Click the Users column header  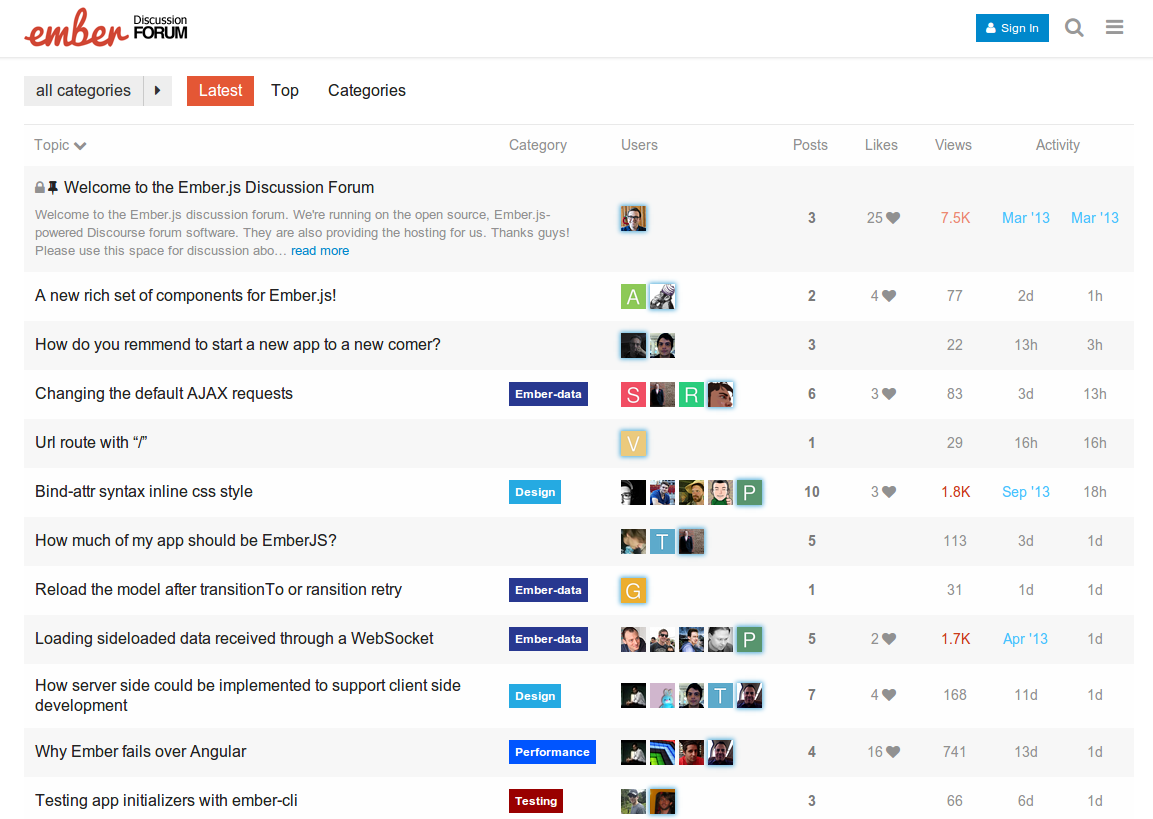[x=639, y=145]
